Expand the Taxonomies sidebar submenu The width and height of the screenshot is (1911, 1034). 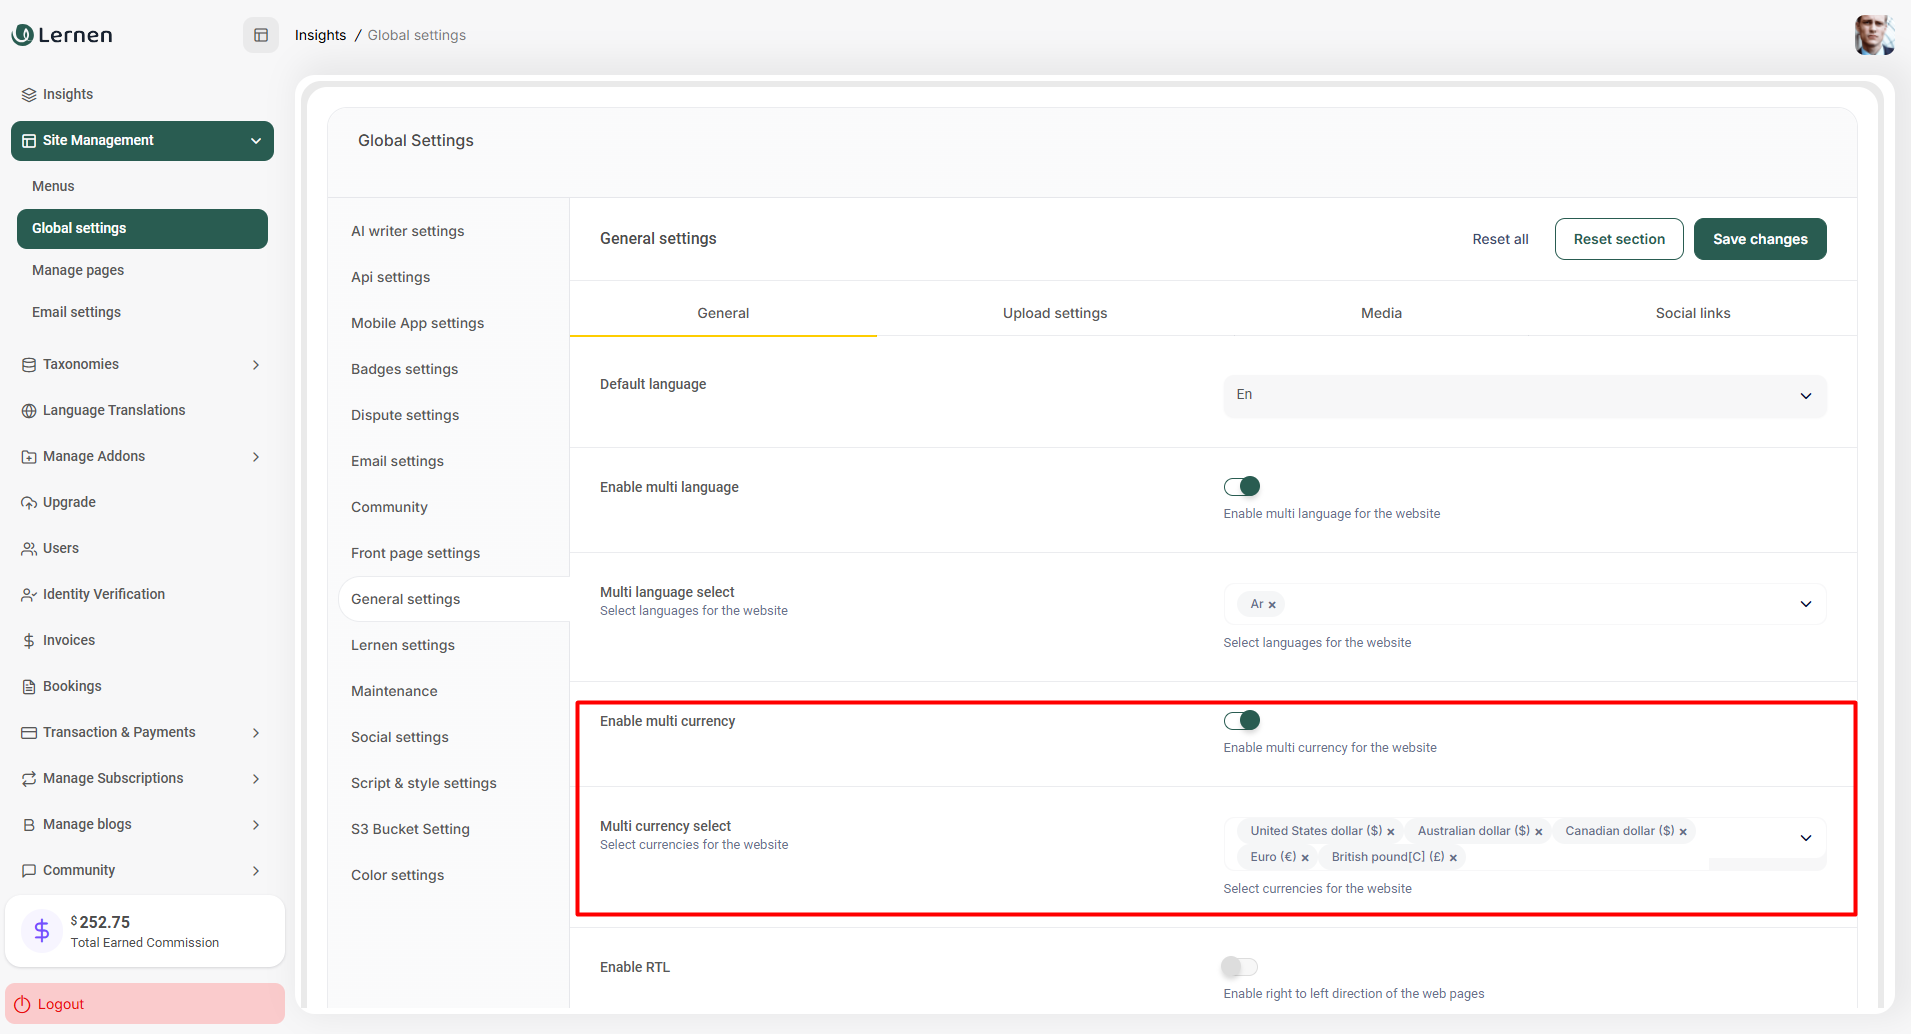256,365
